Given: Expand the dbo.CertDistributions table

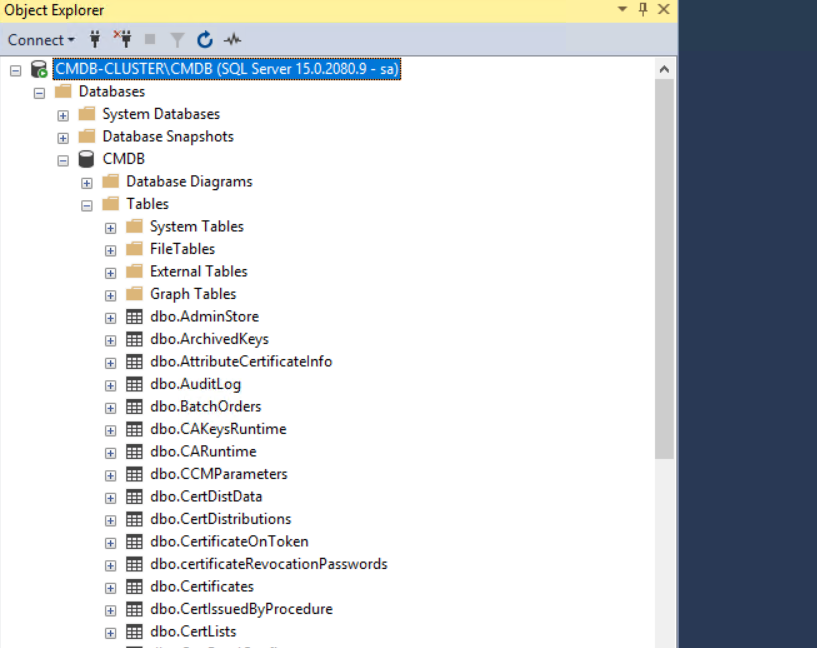Looking at the screenshot, I should coord(110,520).
